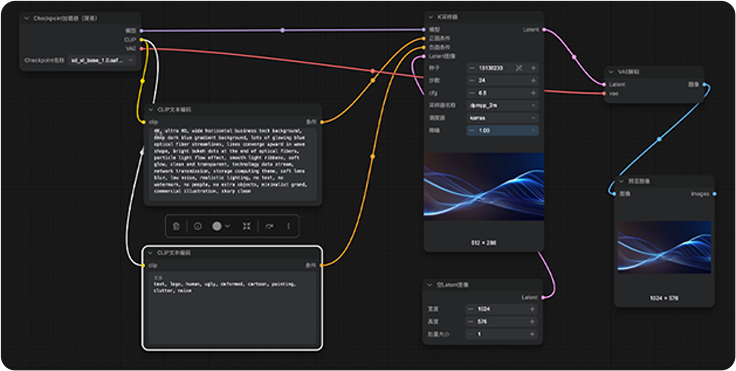Increase cfg 6.5 with plus button
The height and width of the screenshot is (371, 736).
click(x=534, y=93)
